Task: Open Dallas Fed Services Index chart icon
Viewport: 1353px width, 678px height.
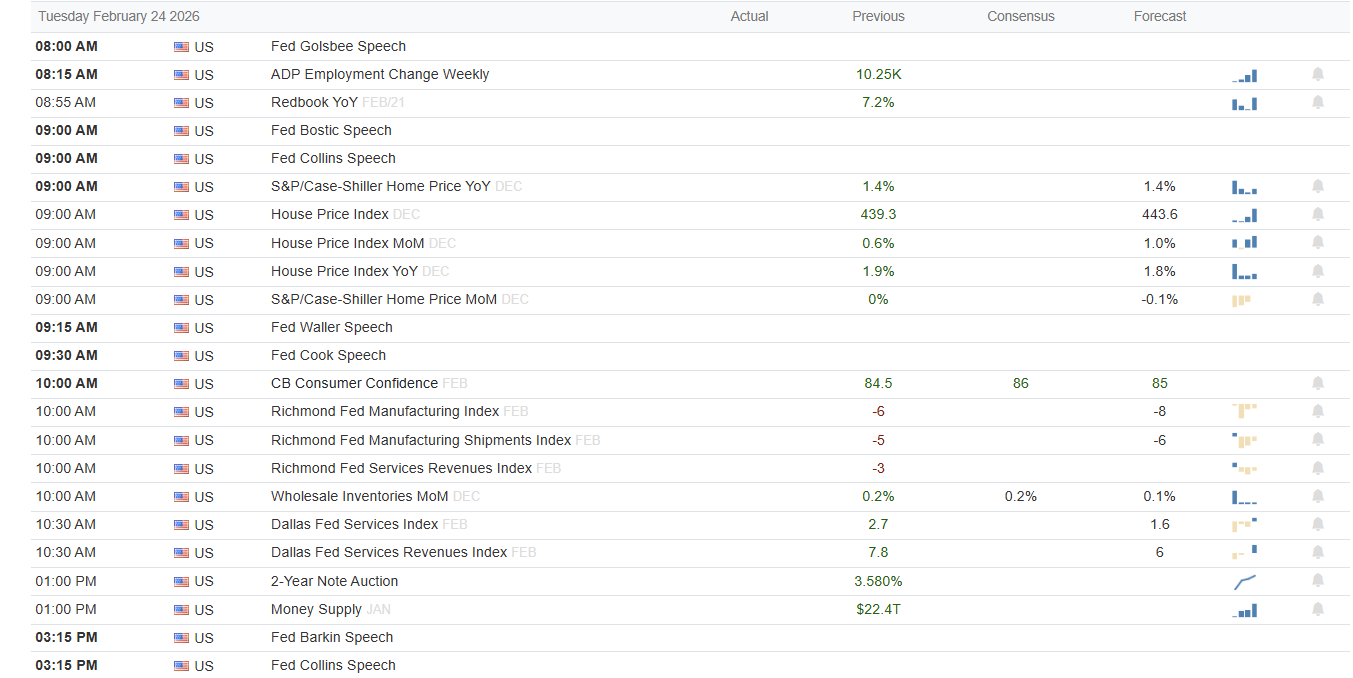Action: click(1244, 524)
